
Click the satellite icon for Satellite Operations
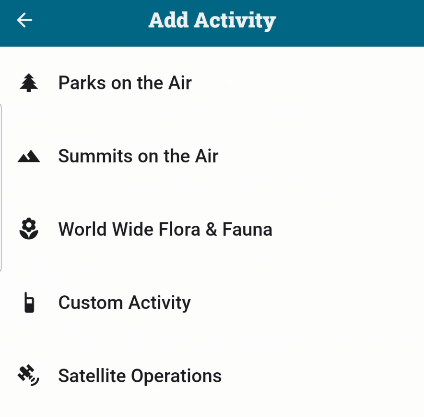(x=29, y=375)
